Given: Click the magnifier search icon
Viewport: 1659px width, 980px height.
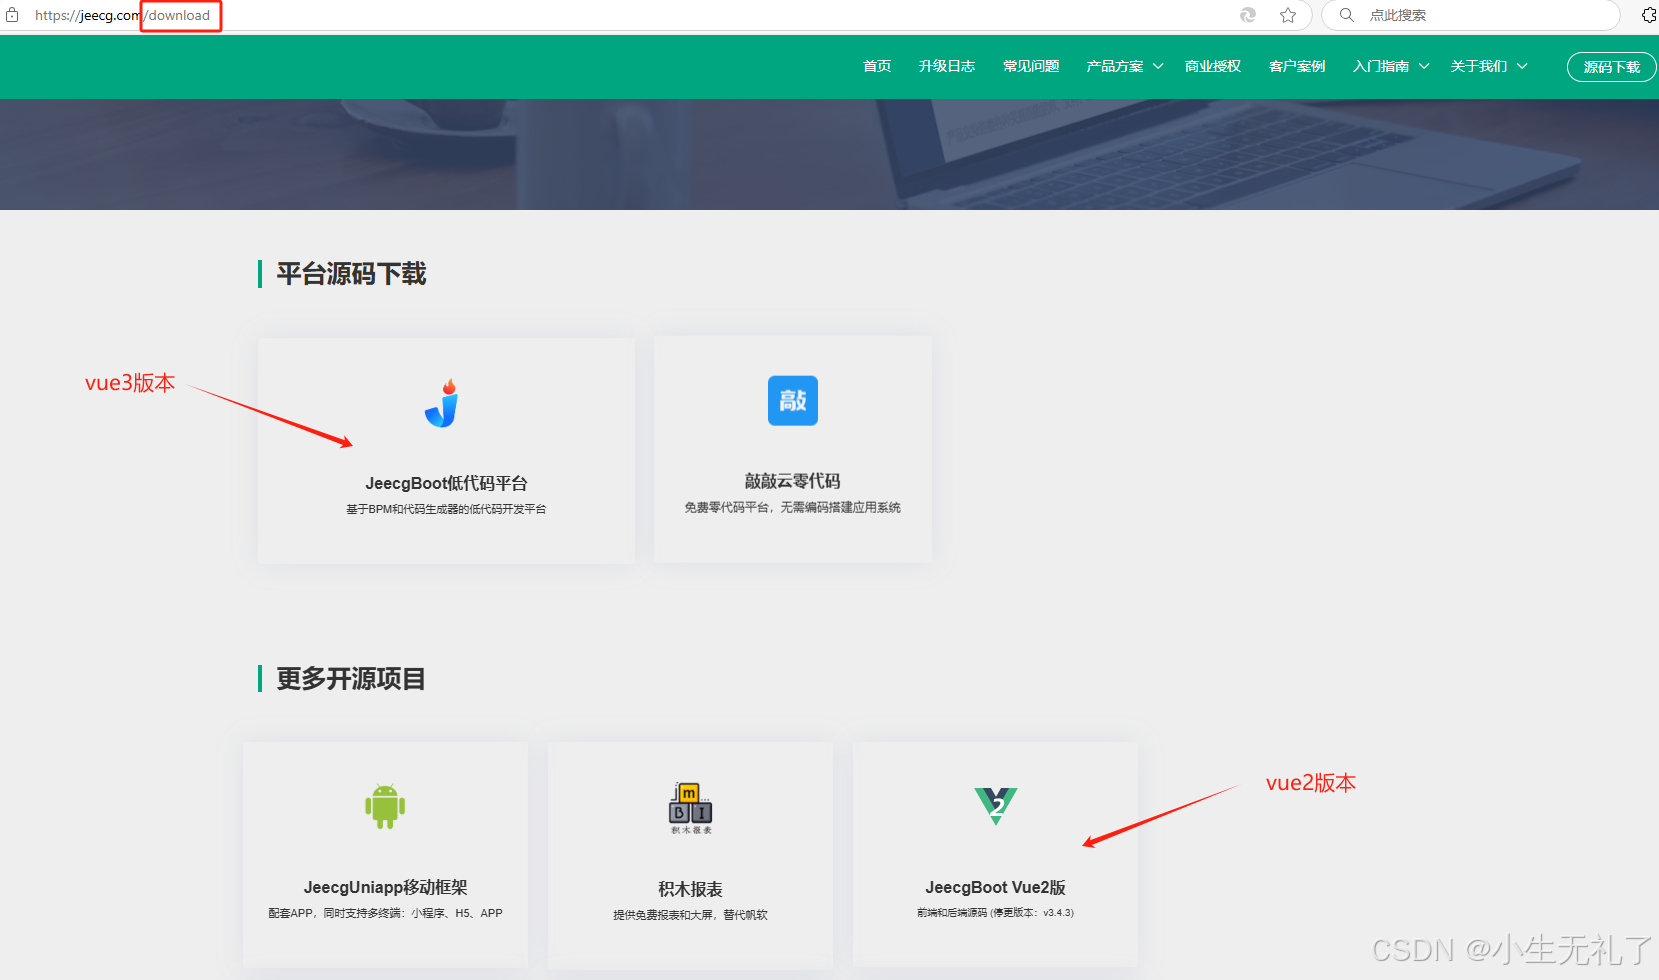Looking at the screenshot, I should (1347, 15).
